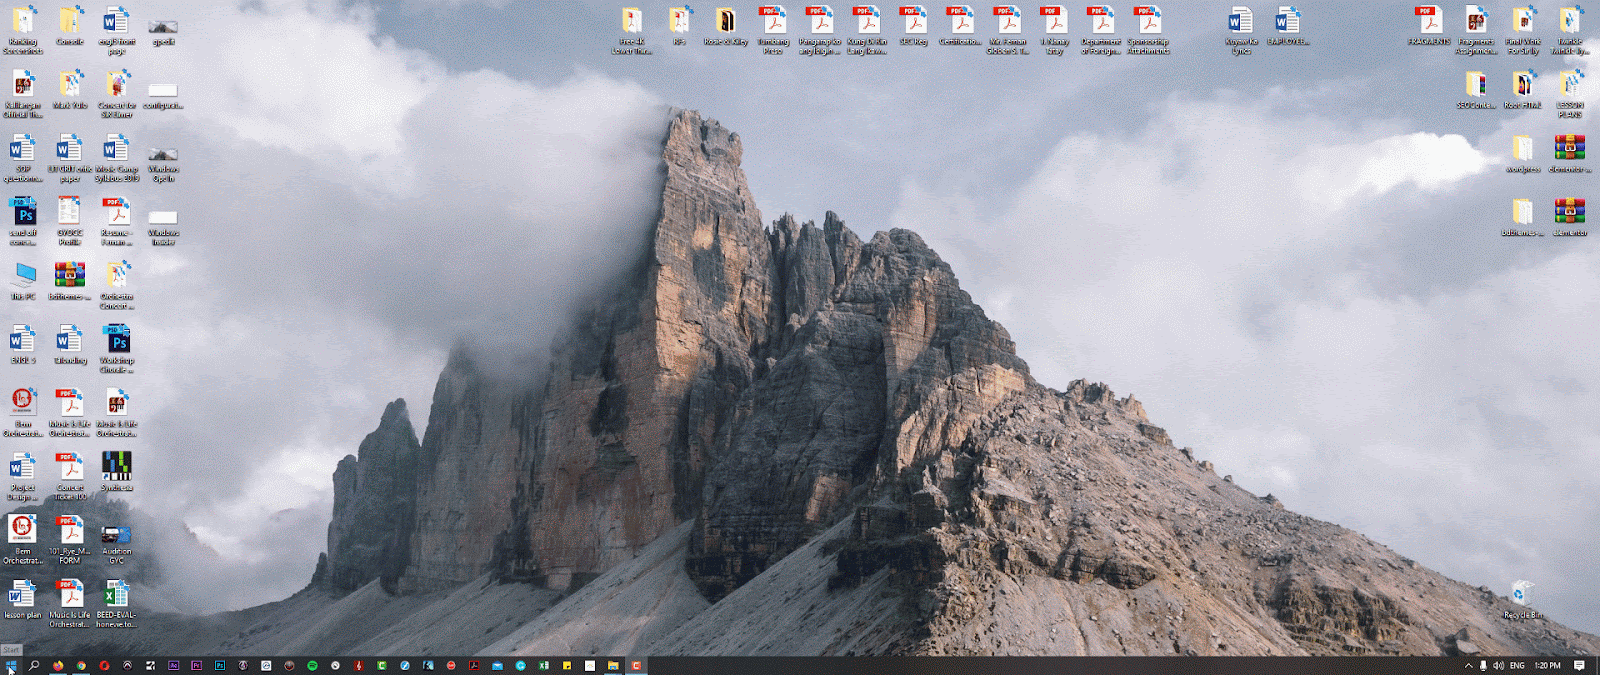The image size is (1600, 675).
Task: Select the UT GRIT critic paper document
Action: click(x=69, y=158)
